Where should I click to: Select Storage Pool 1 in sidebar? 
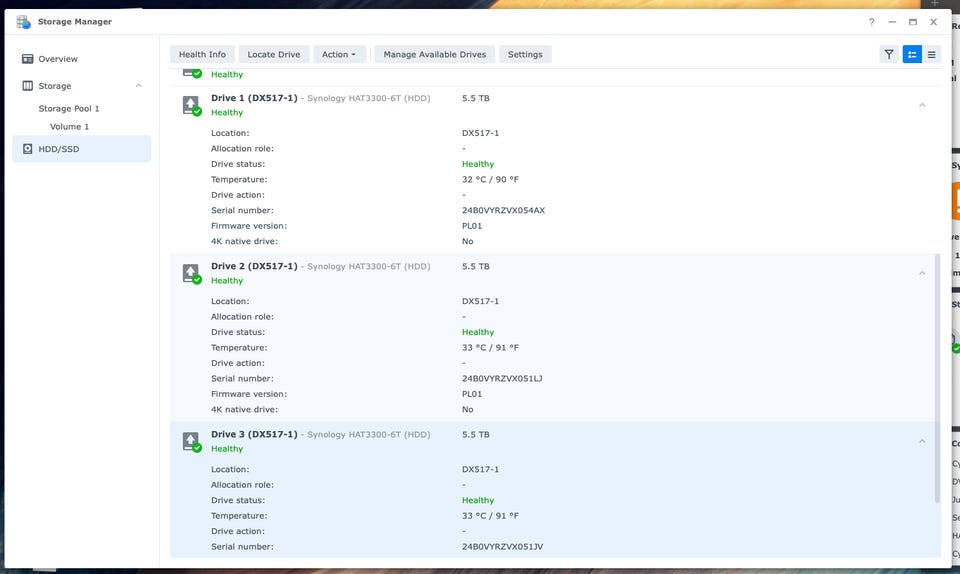(69, 108)
